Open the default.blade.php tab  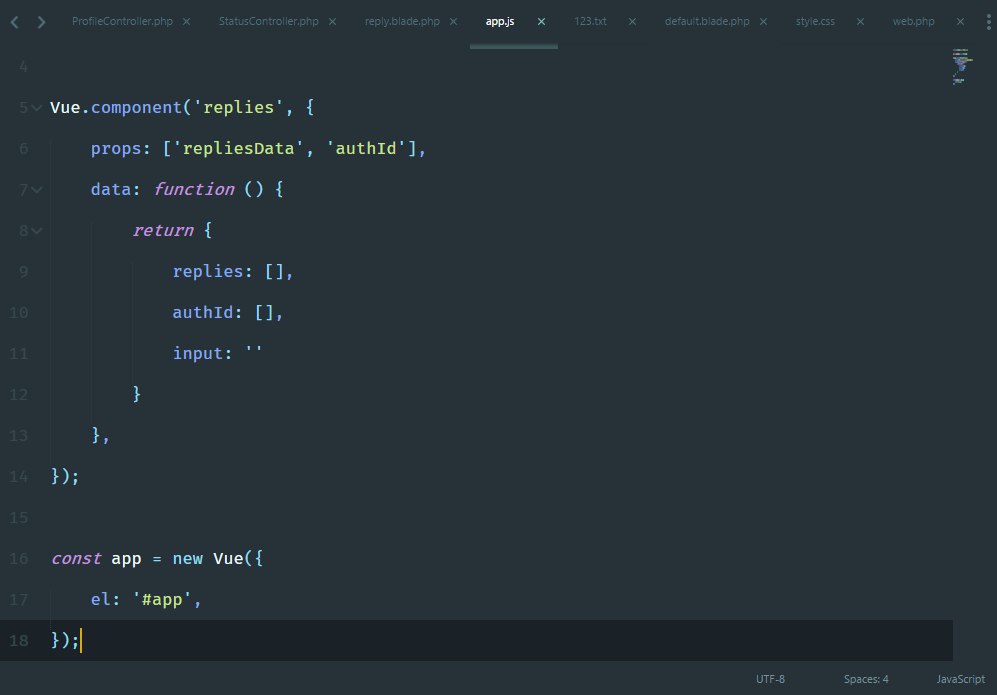[x=707, y=21]
